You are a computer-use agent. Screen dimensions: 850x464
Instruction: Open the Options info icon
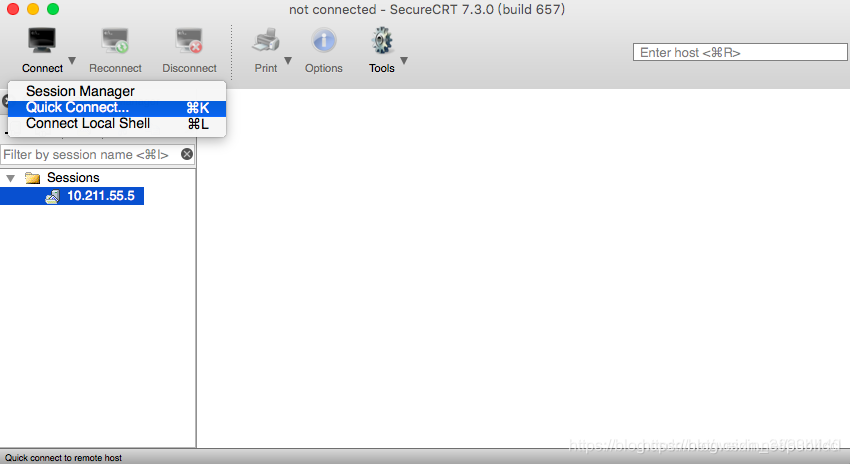(324, 41)
